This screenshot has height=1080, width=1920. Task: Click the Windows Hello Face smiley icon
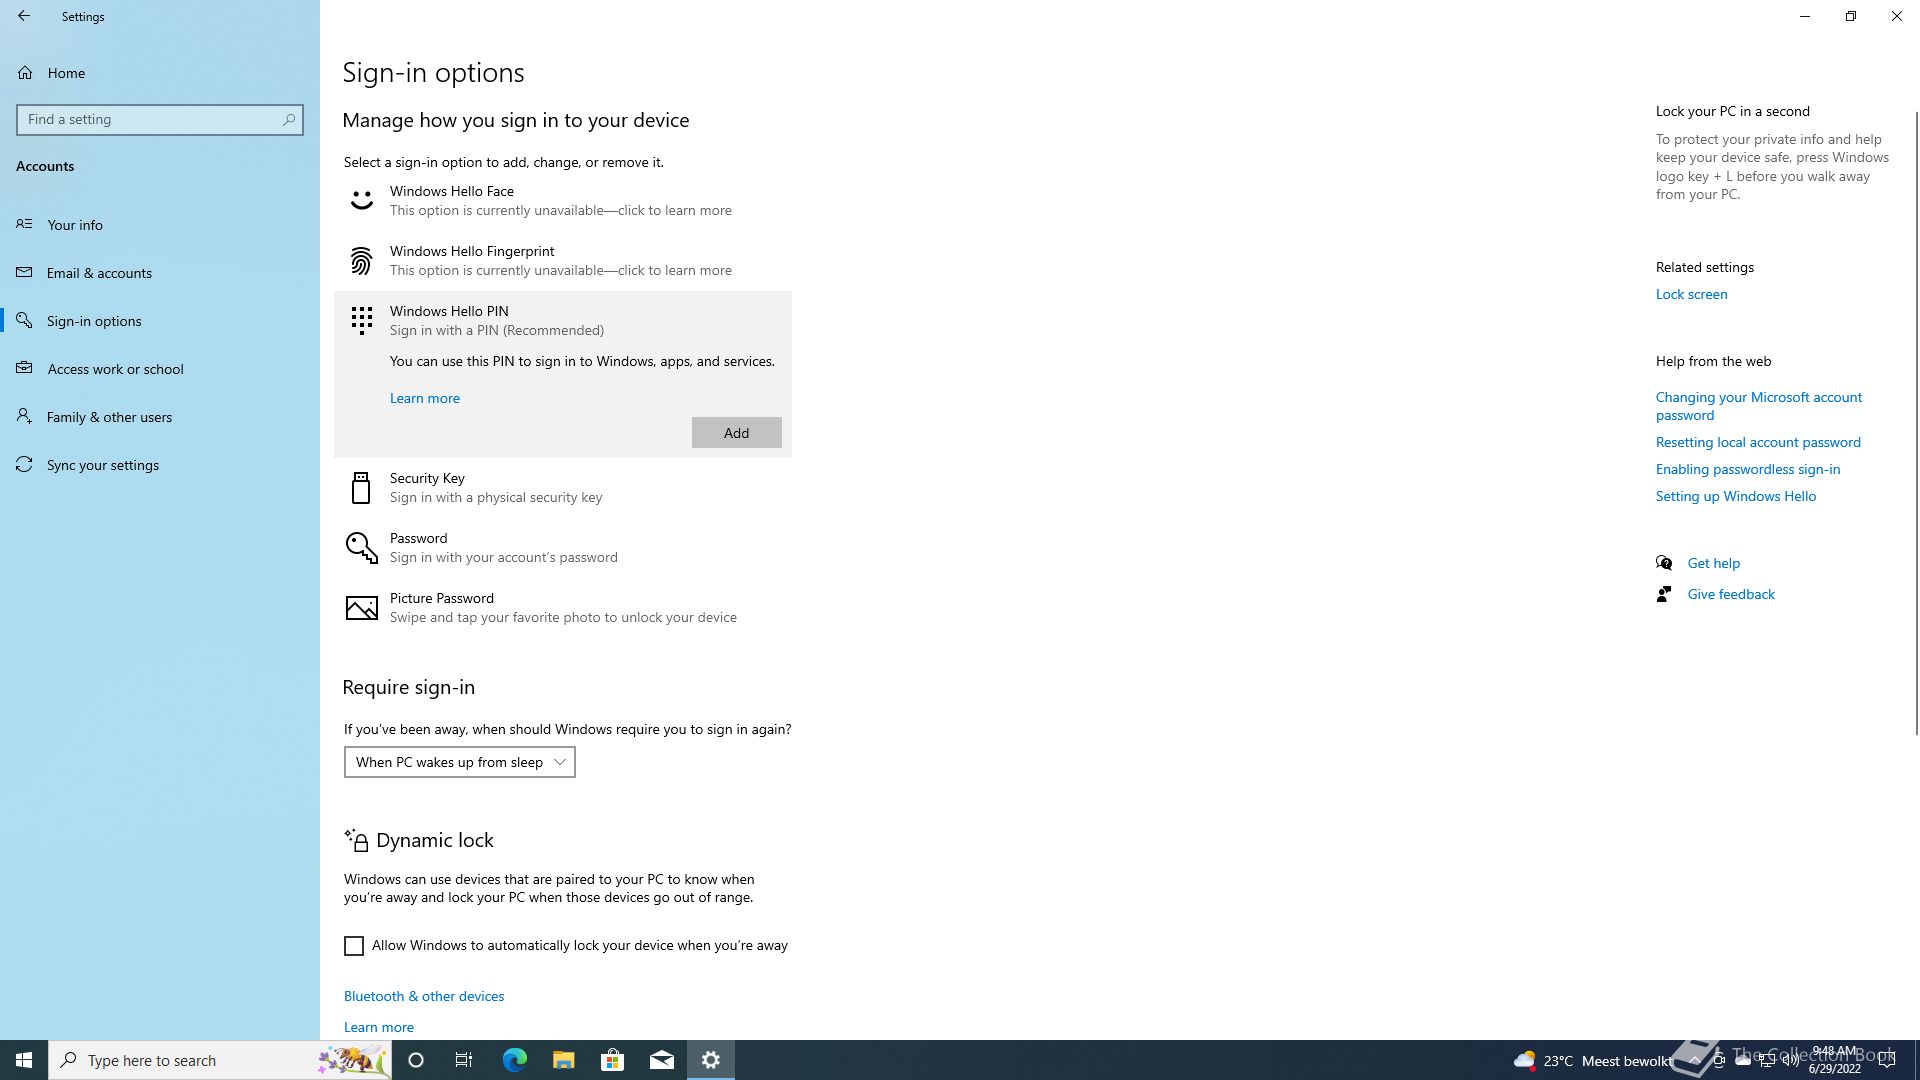click(361, 200)
